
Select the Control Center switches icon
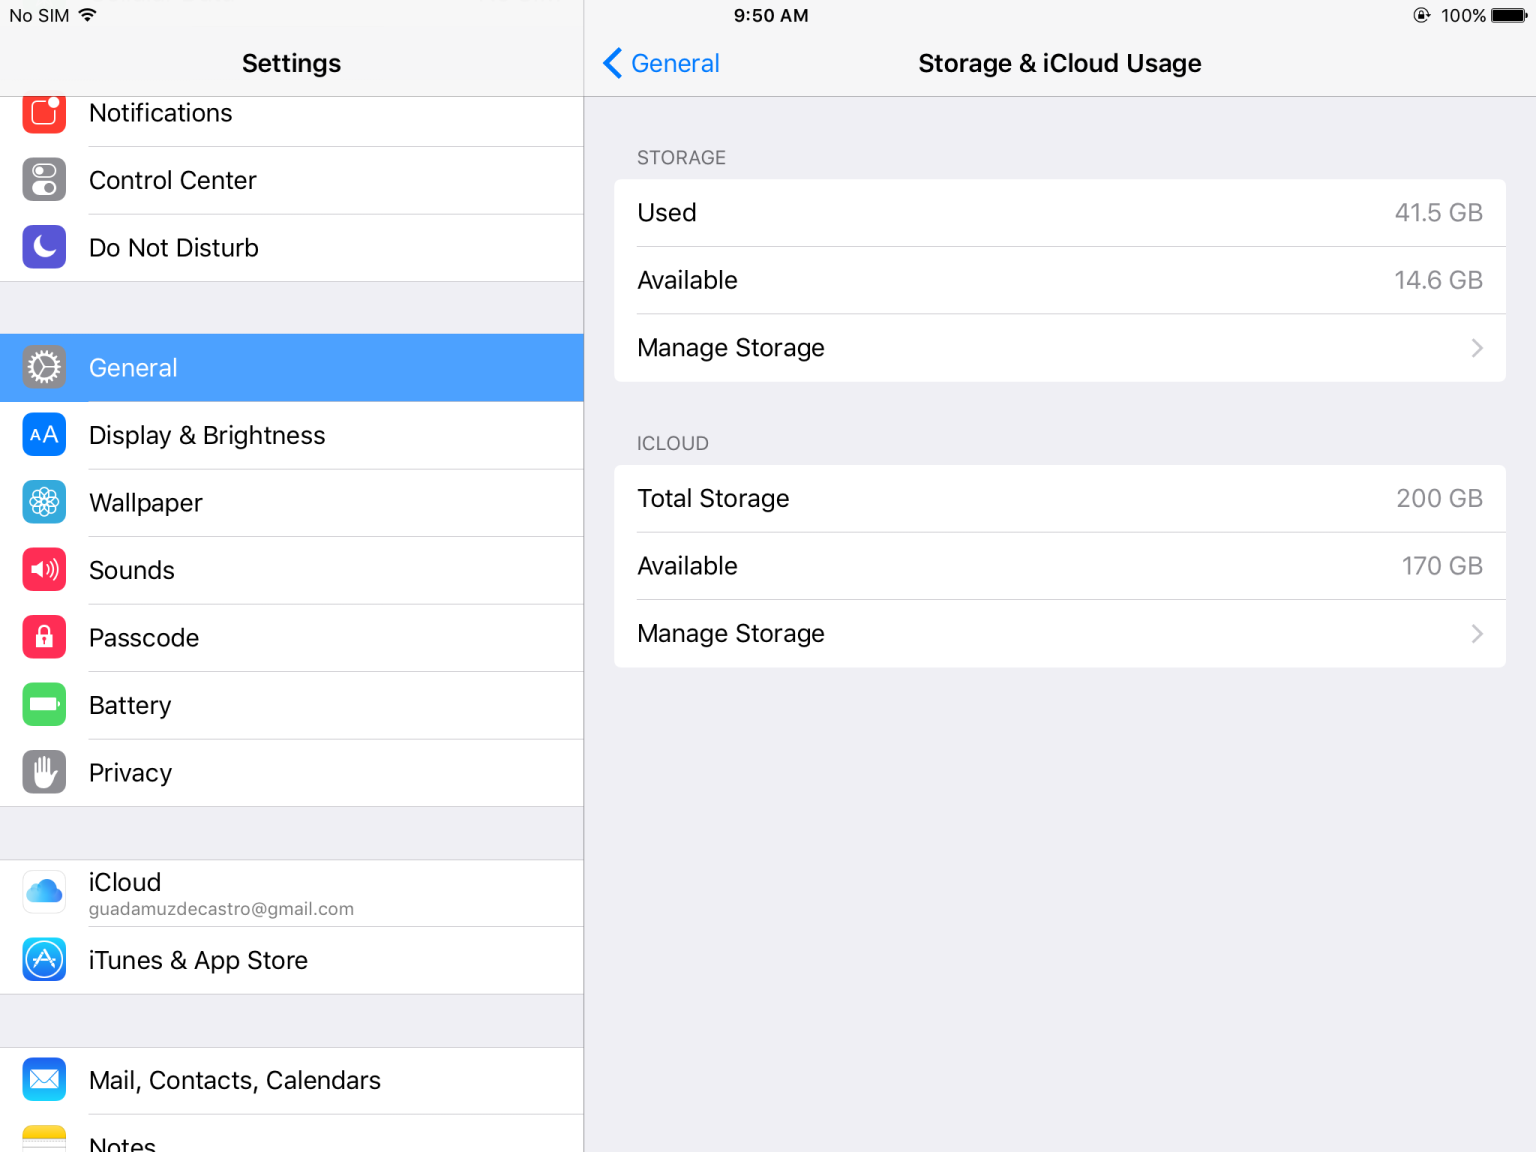[x=44, y=180]
